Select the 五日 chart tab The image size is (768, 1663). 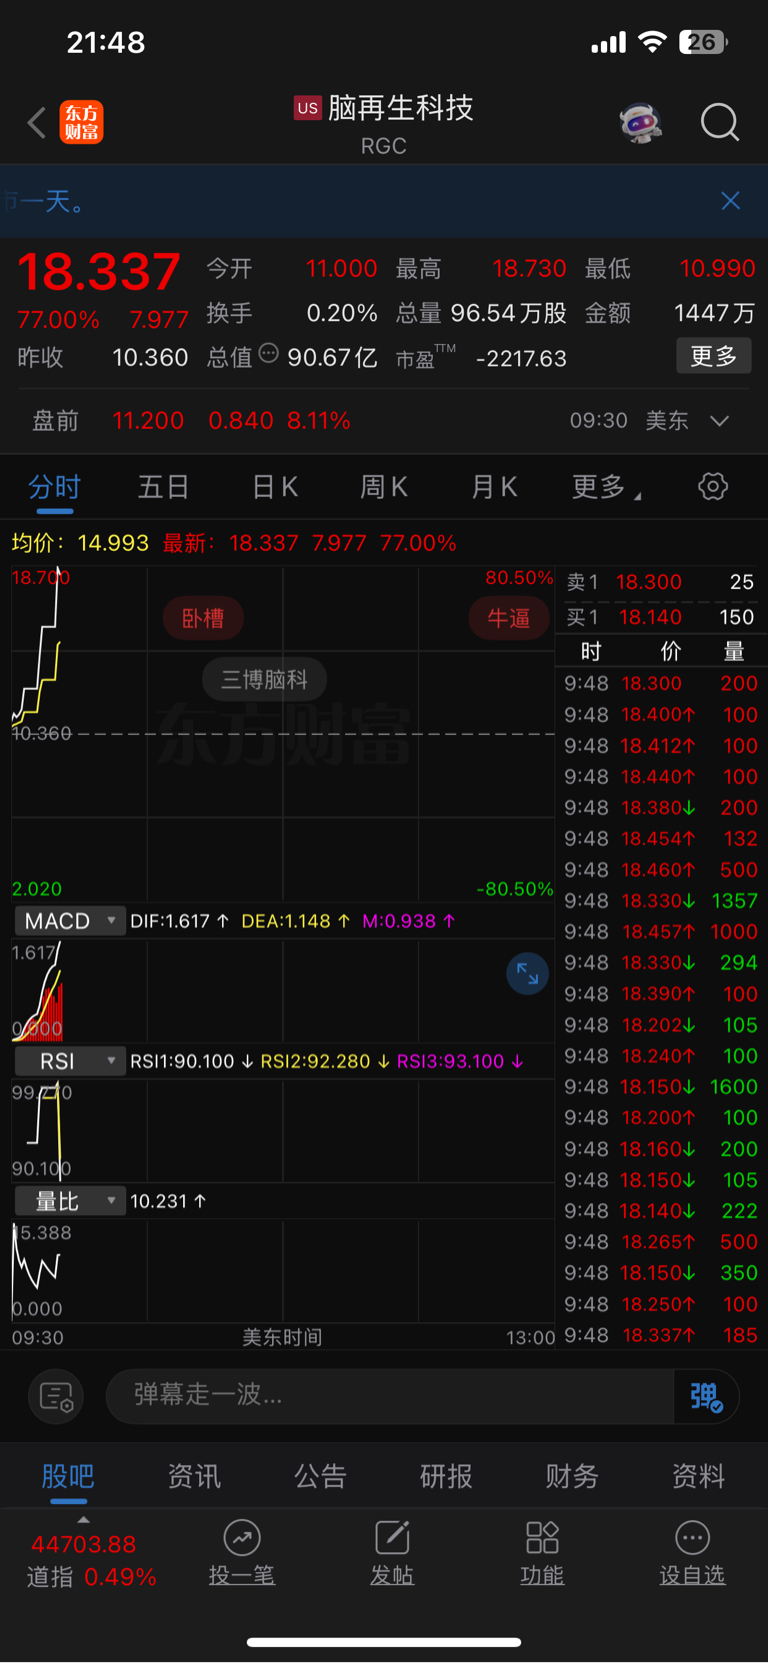(x=163, y=487)
